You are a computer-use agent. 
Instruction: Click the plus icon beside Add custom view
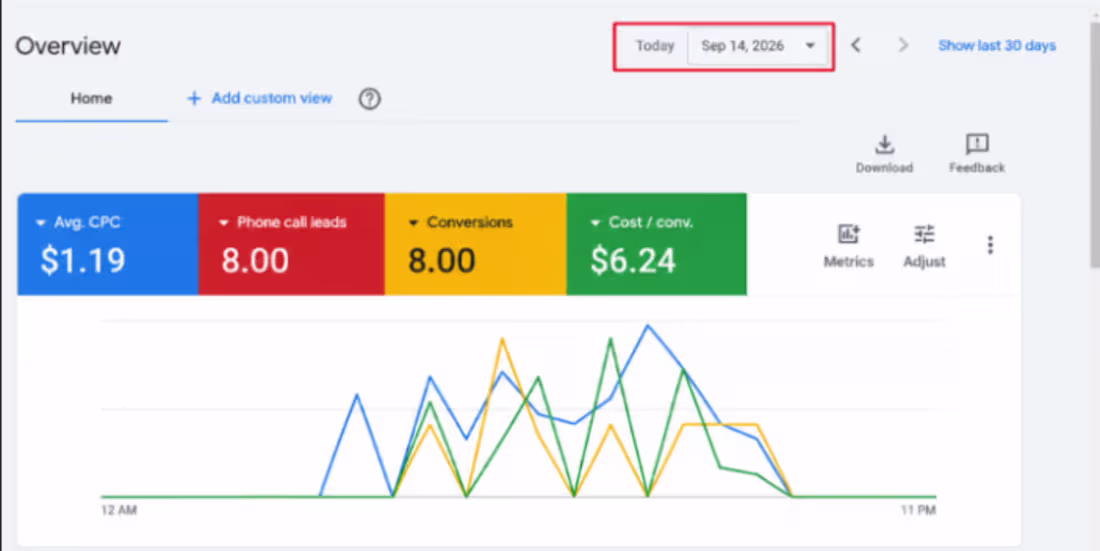(194, 98)
